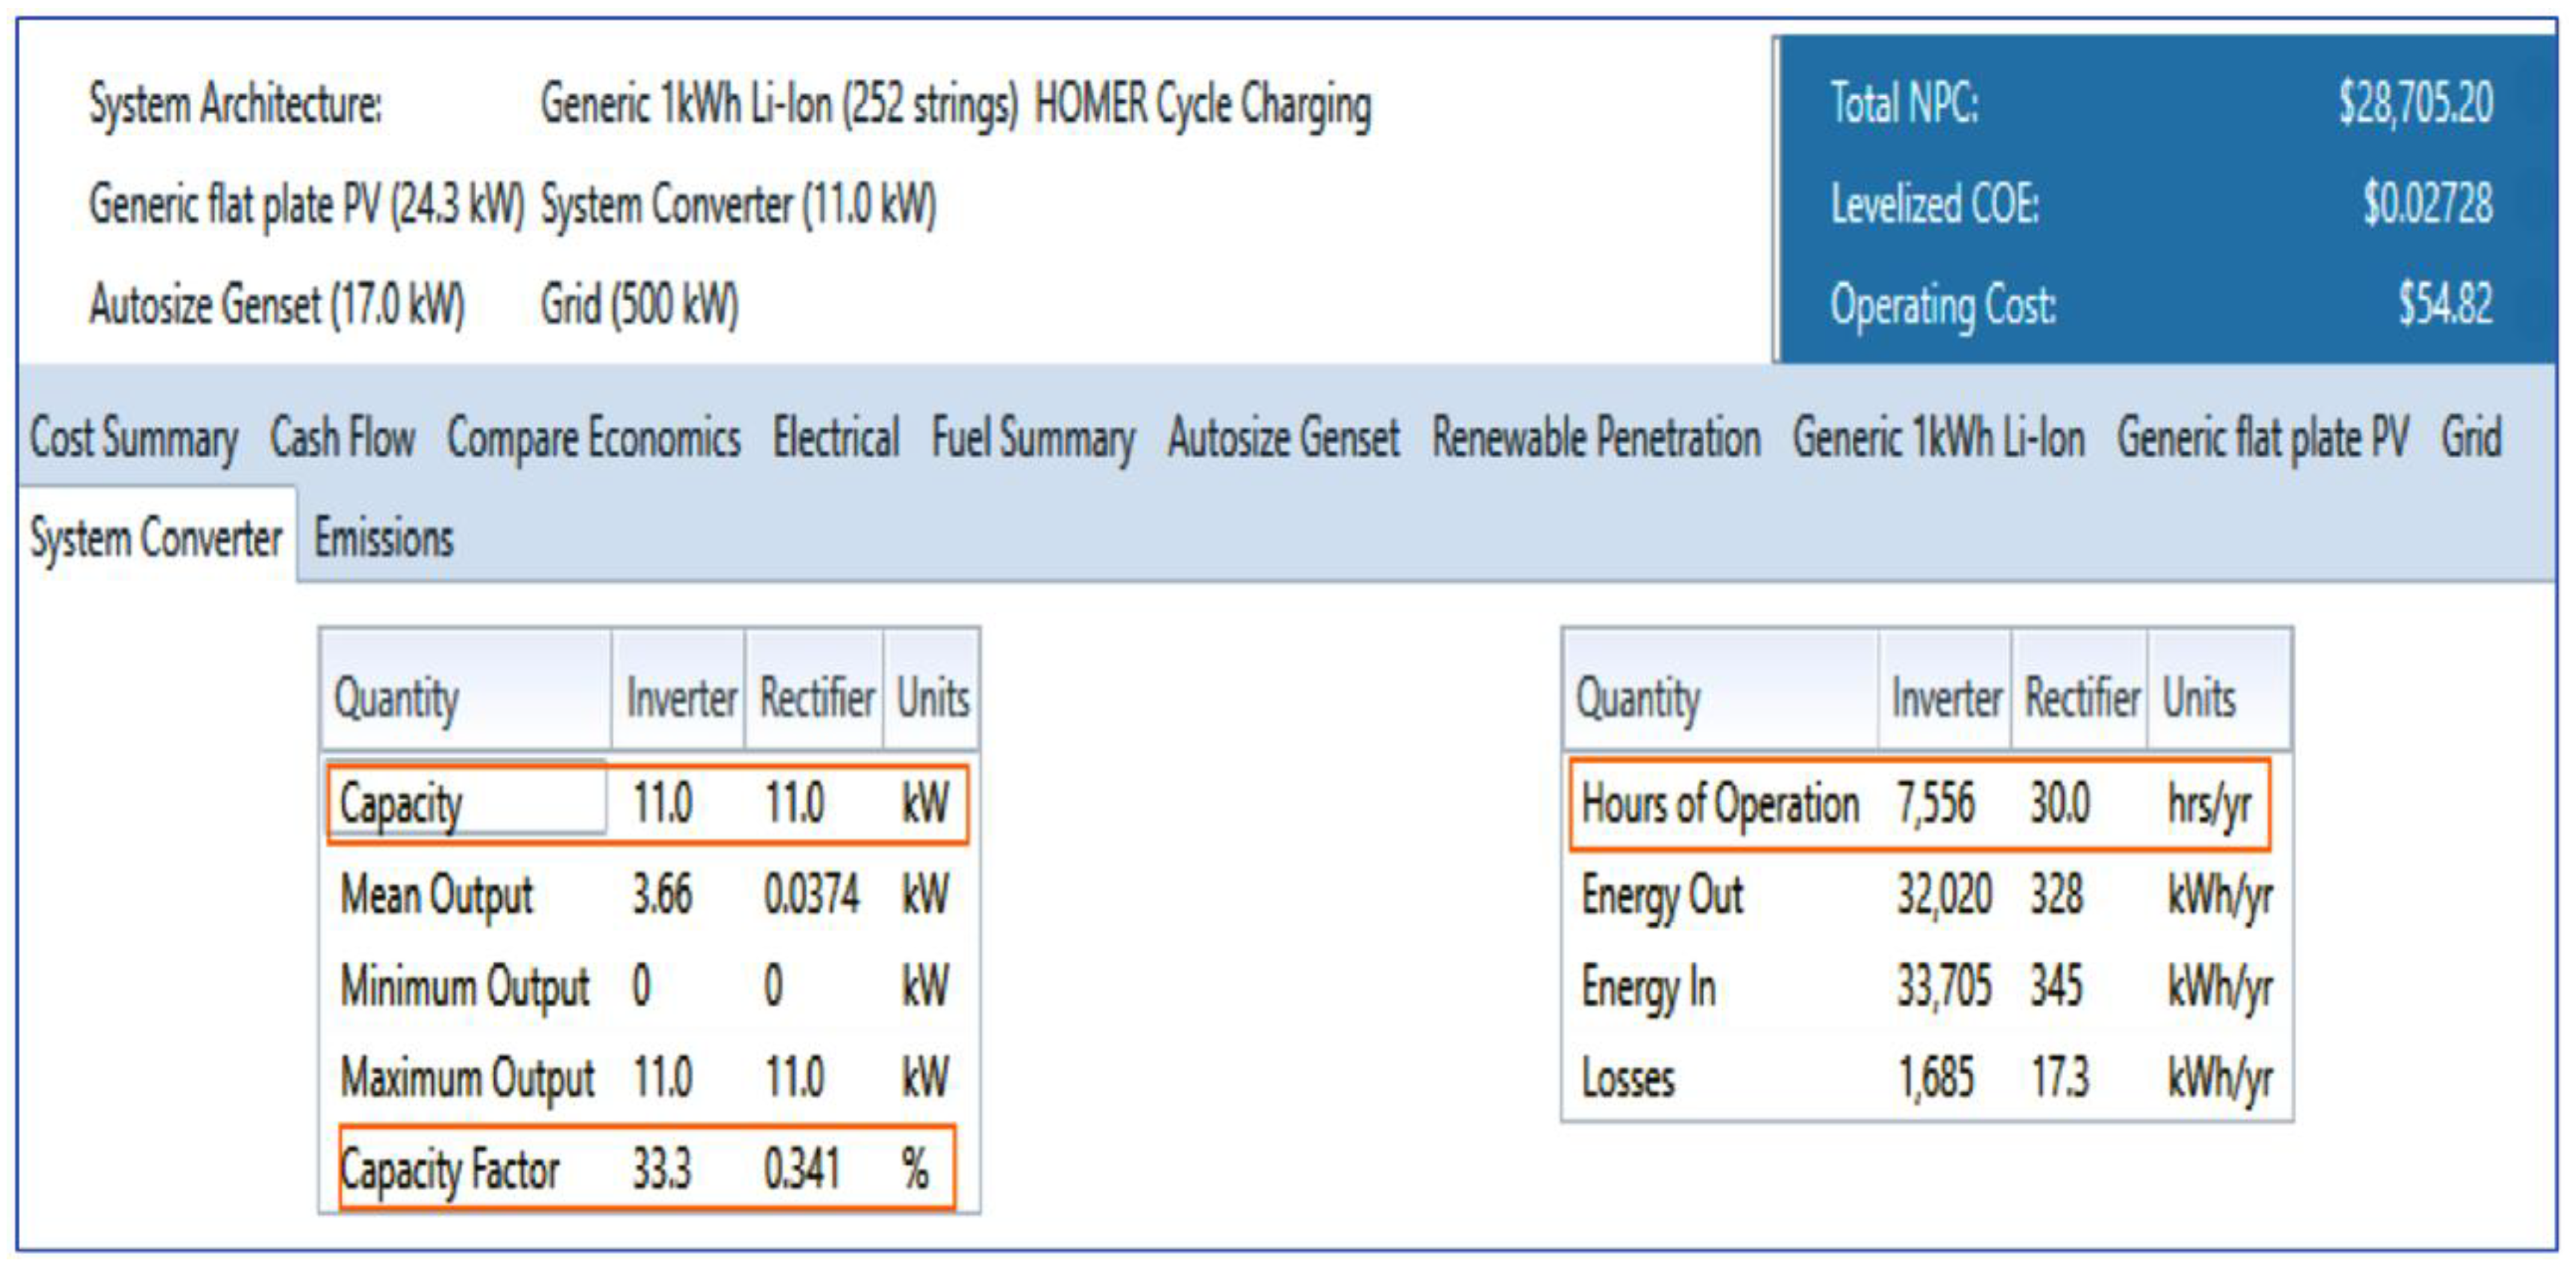Click the Inverter column header in left table

[680, 697]
